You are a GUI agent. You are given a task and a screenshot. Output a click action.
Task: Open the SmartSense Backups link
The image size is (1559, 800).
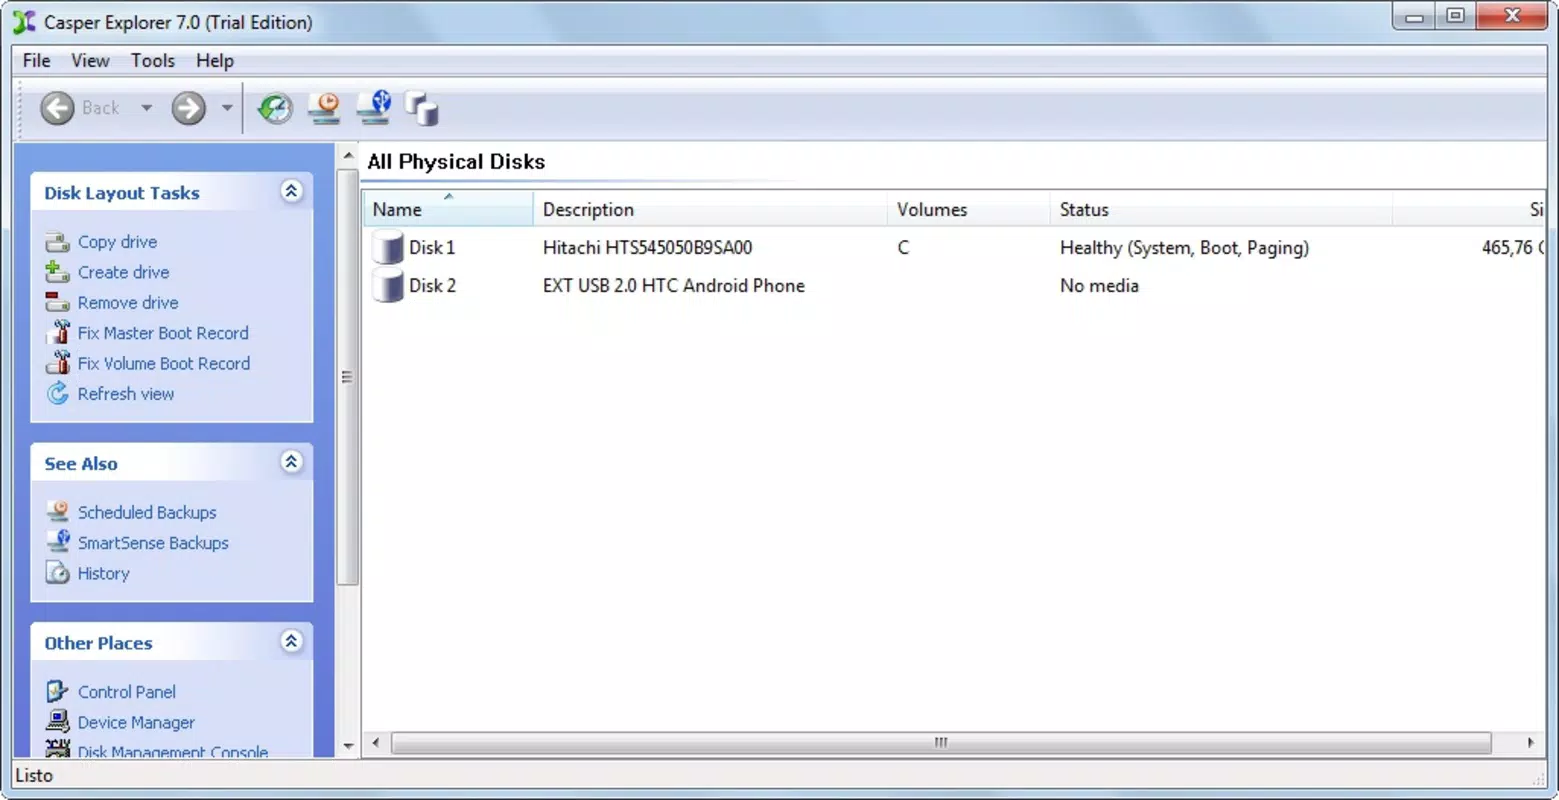pos(153,543)
